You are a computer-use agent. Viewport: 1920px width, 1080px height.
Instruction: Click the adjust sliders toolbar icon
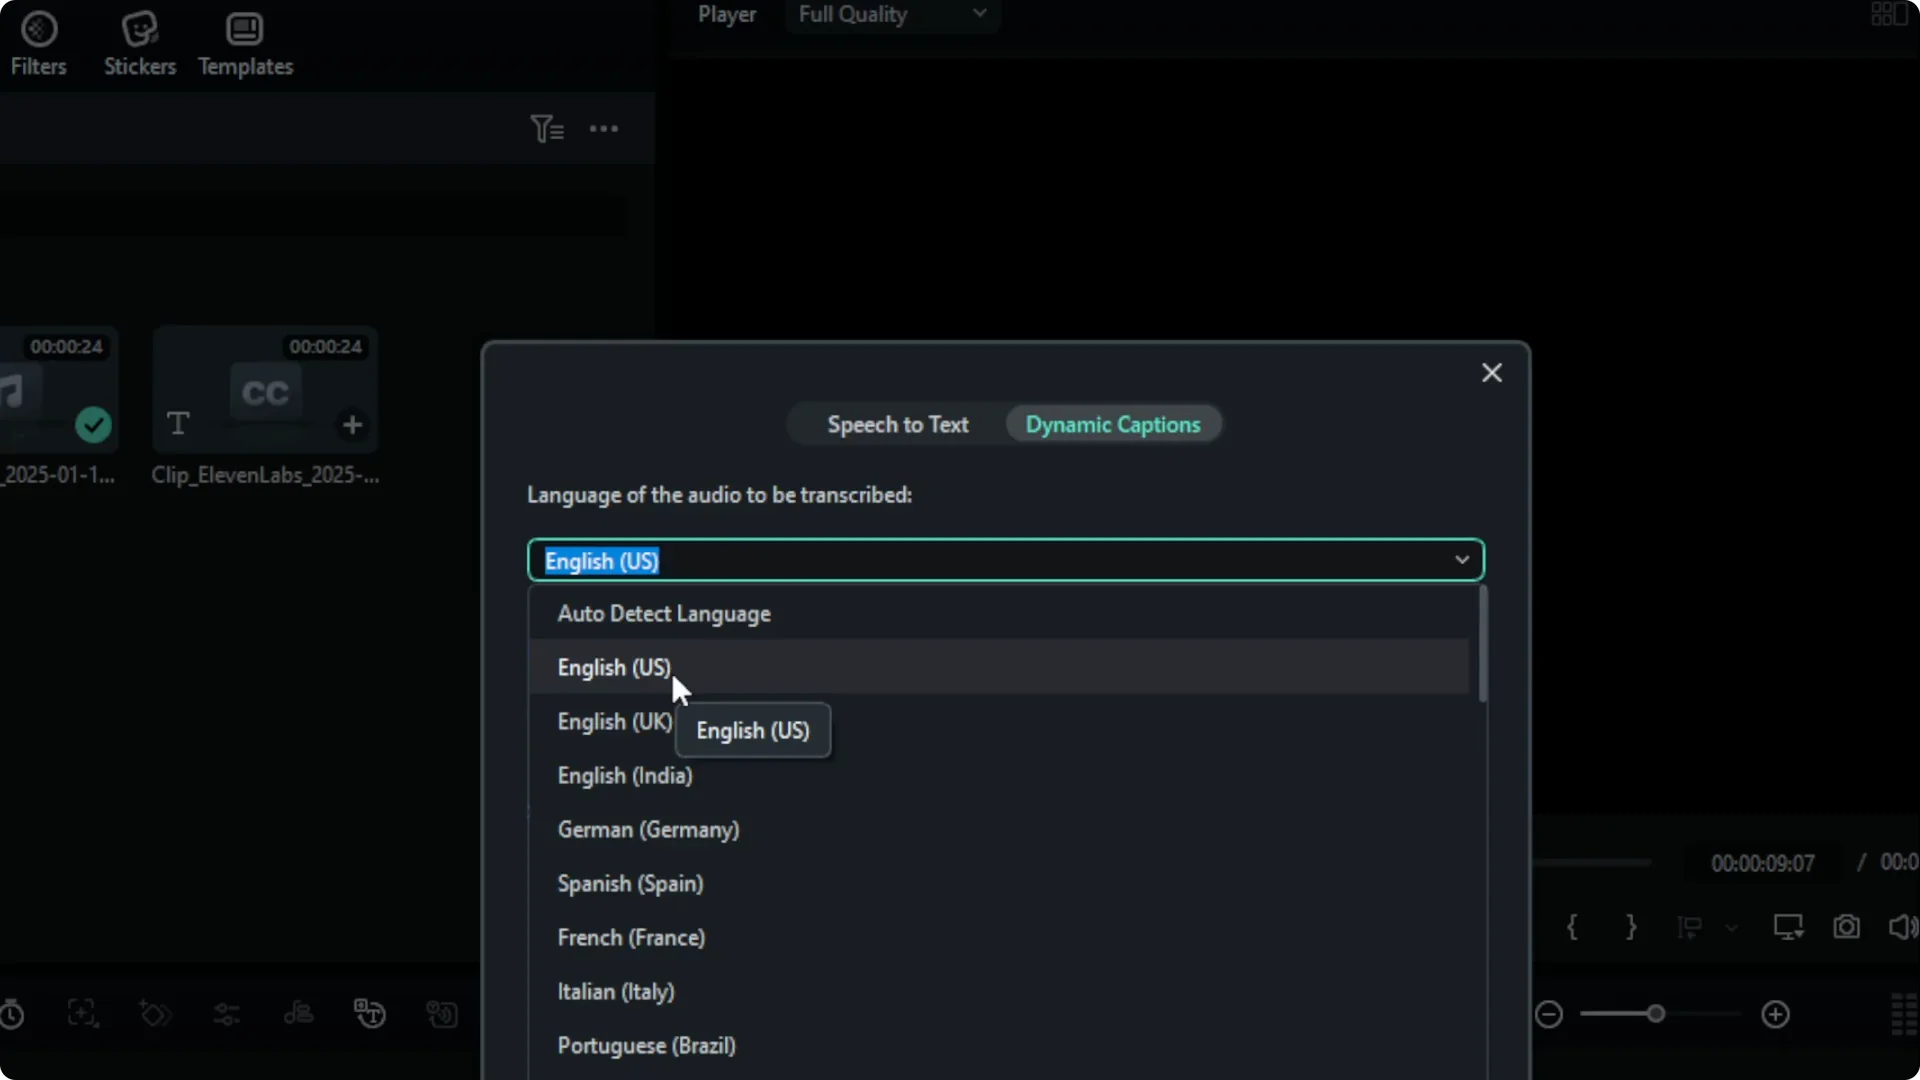point(227,1015)
